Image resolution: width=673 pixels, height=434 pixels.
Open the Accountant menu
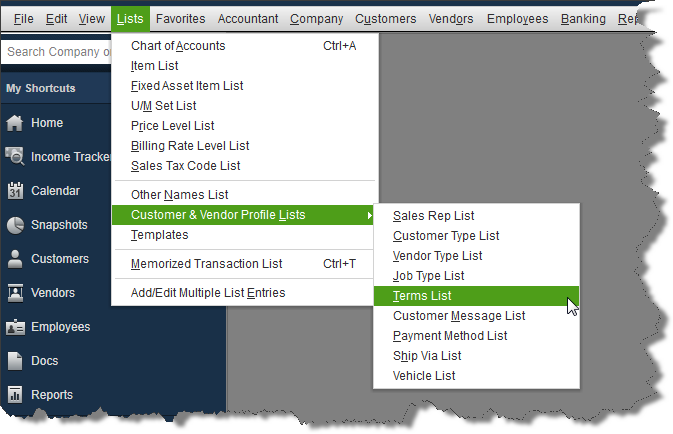coord(248,19)
